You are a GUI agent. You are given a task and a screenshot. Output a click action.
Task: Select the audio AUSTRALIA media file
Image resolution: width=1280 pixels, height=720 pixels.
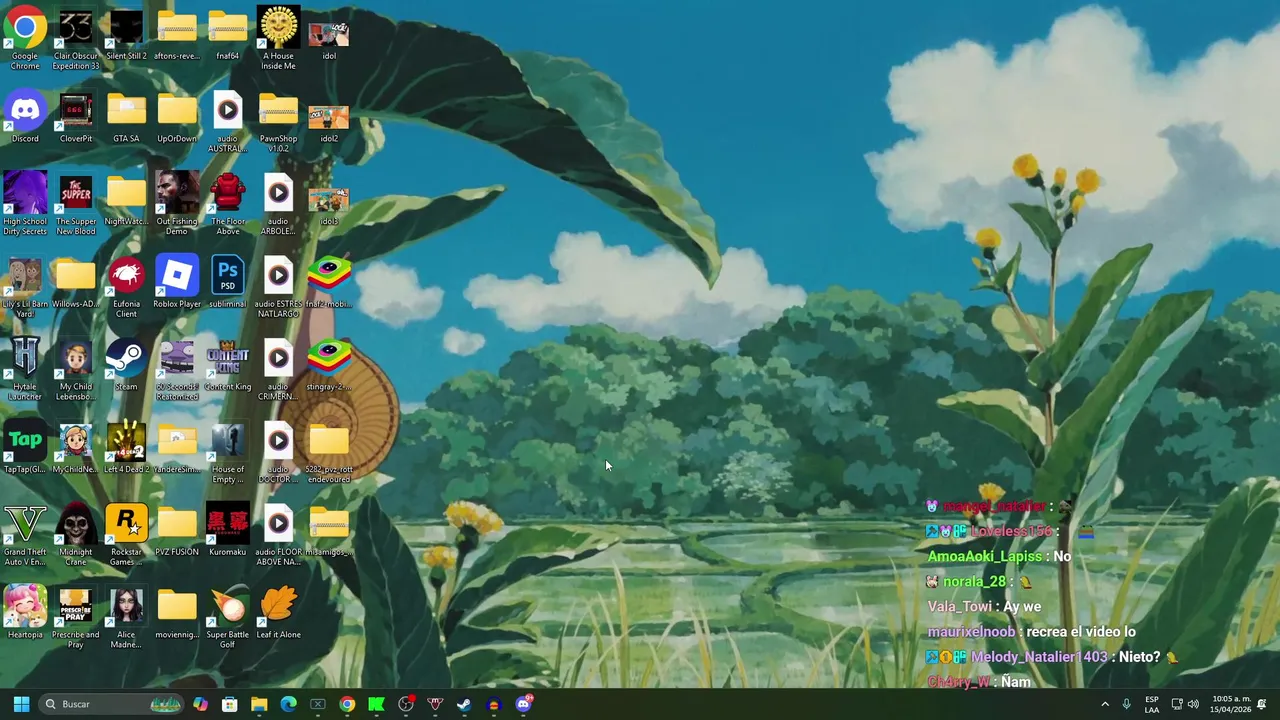pyautogui.click(x=228, y=122)
